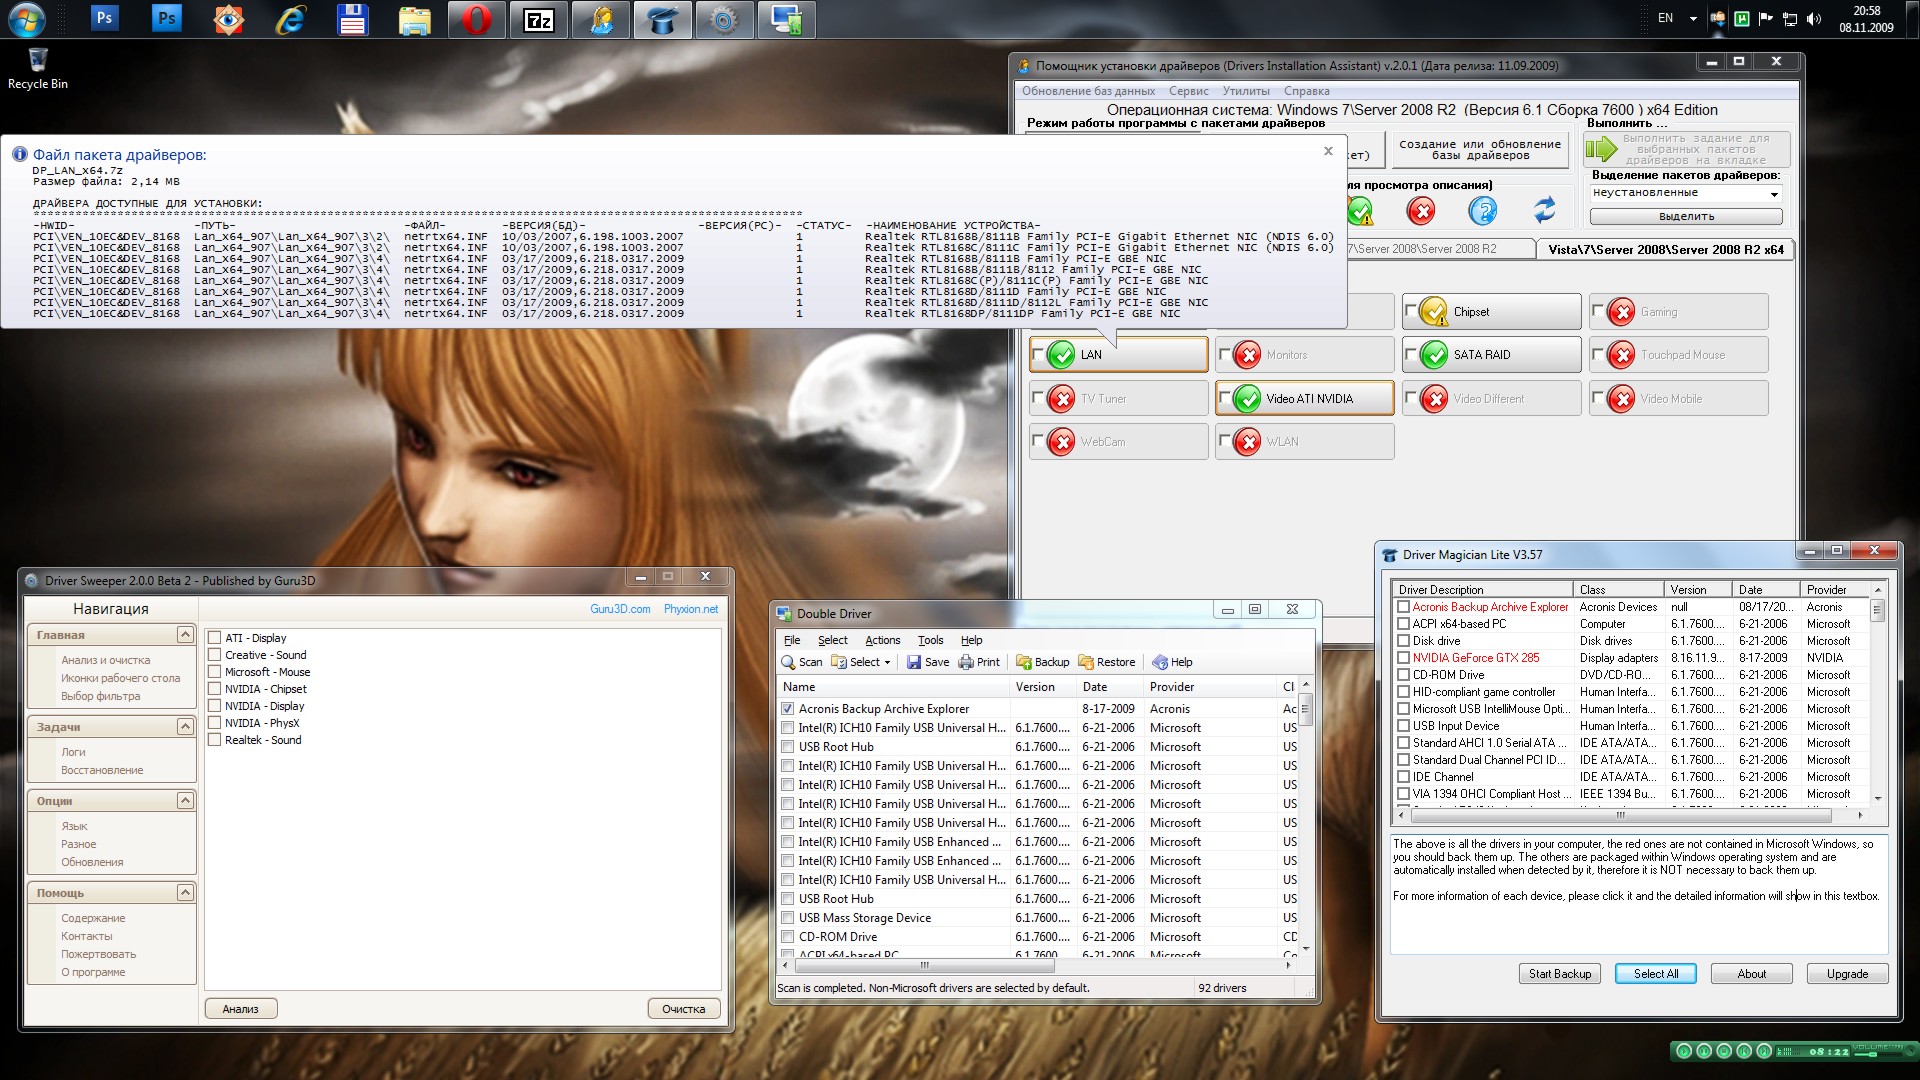Uncheck Acronis Backup Archive Explorer in Double Driver

788,709
